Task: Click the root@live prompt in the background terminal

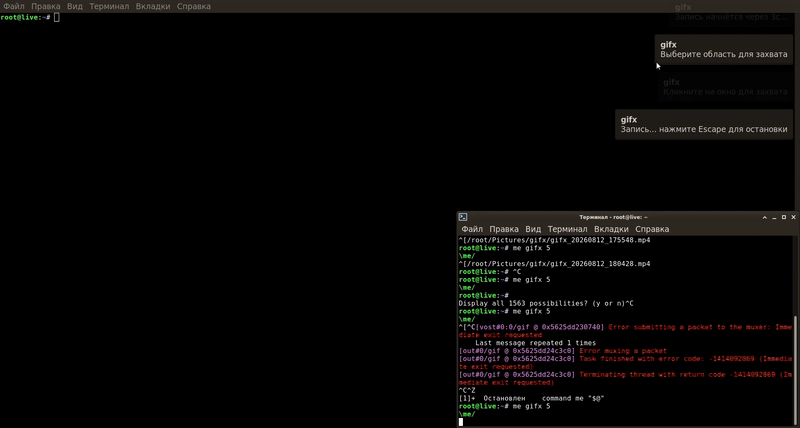Action: pos(26,17)
